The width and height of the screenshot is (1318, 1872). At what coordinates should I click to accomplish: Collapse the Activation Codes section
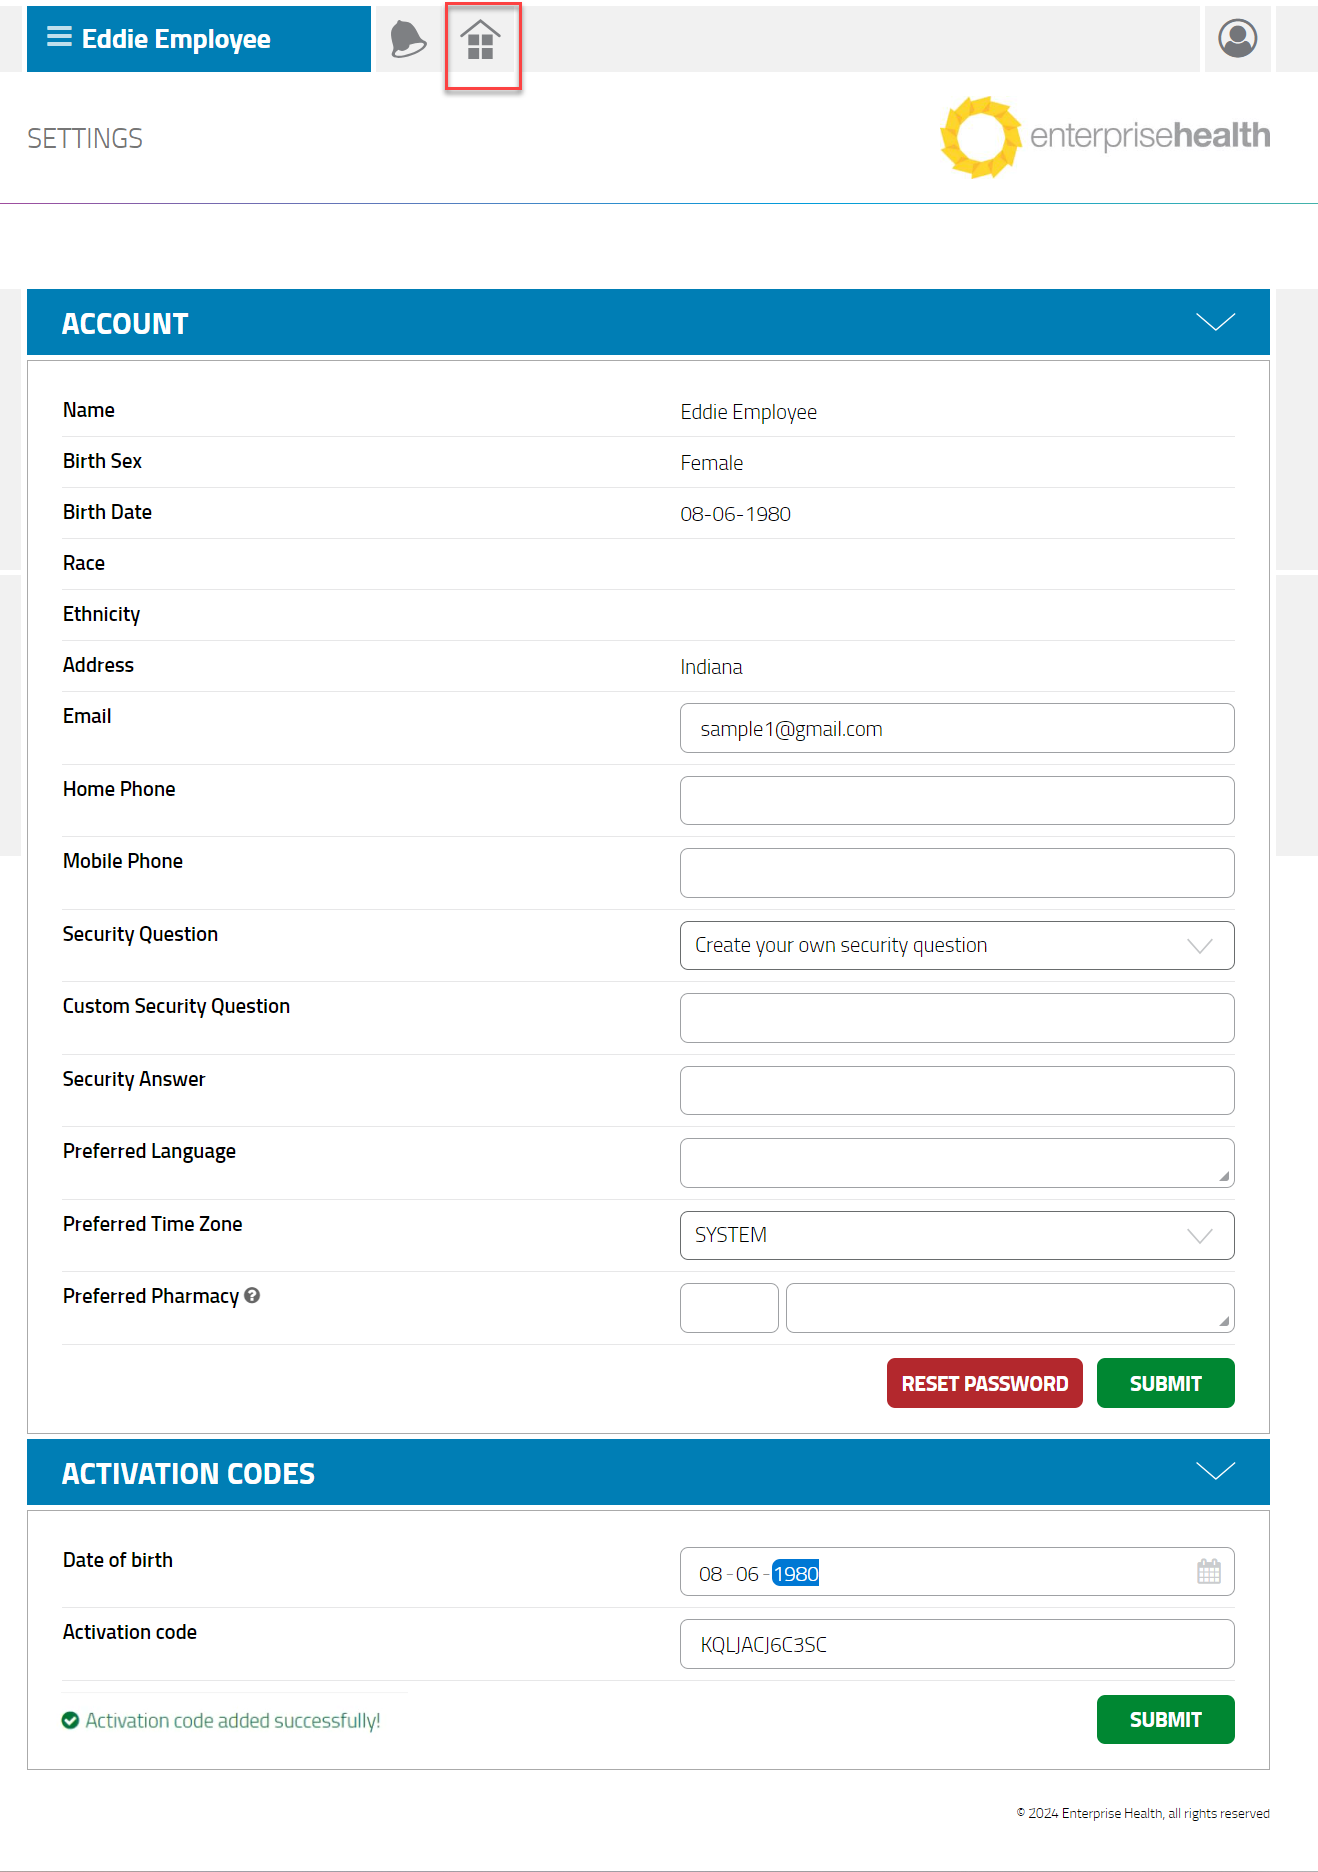1215,1471
